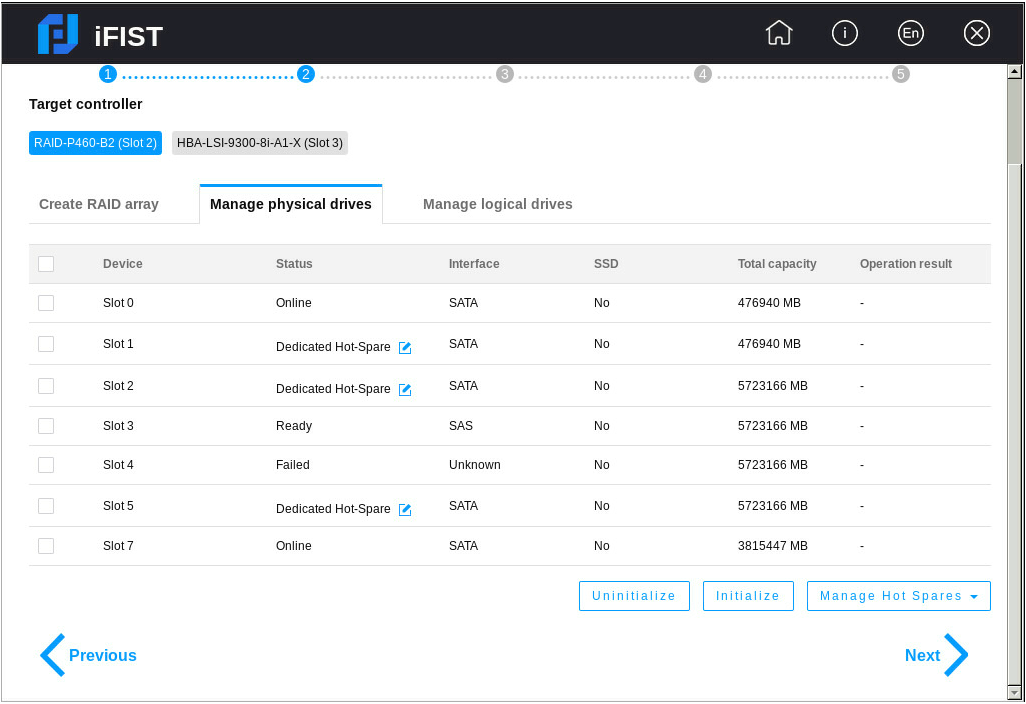Click the Unknown interface cell

pyautogui.click(x=474, y=465)
